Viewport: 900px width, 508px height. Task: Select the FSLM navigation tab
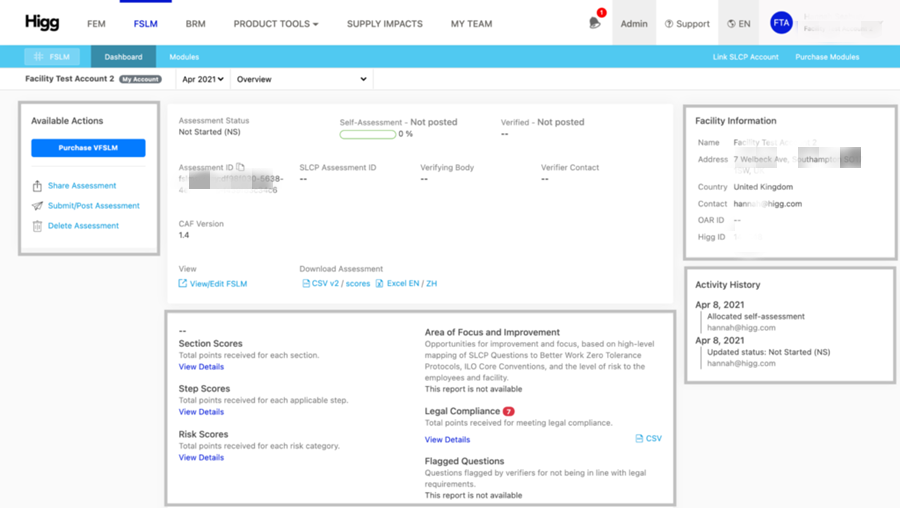point(145,24)
